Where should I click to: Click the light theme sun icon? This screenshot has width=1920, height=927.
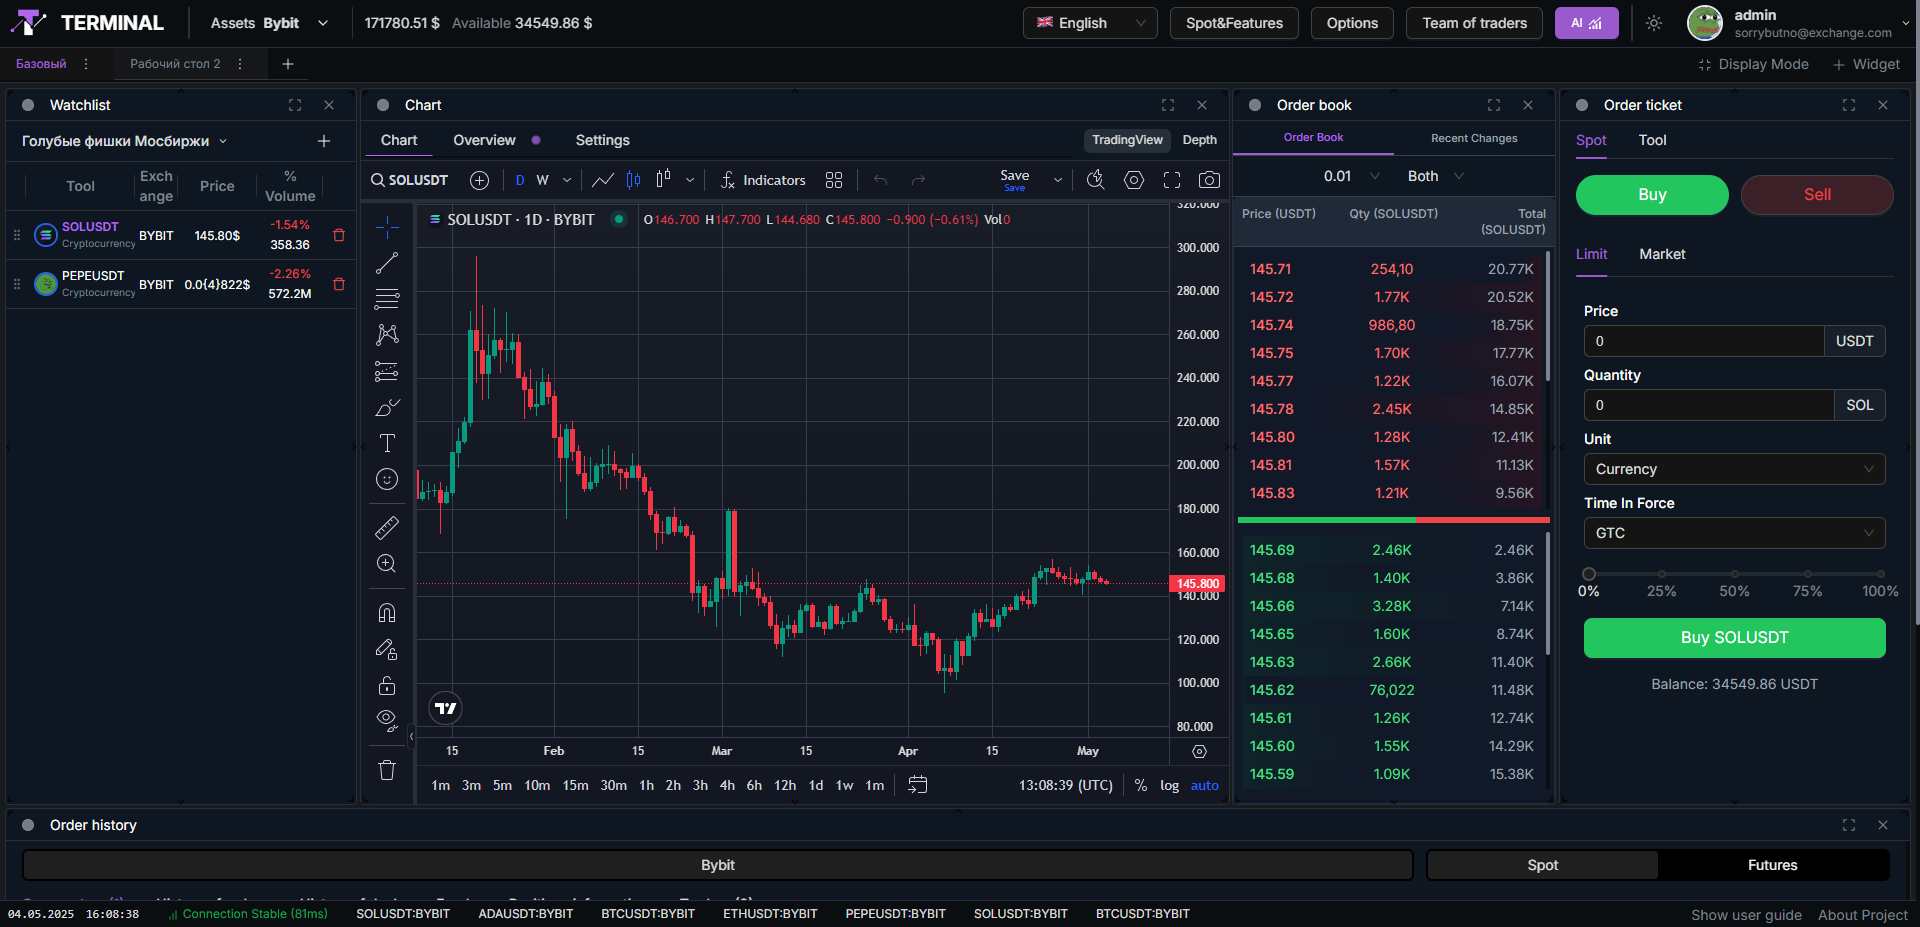(1654, 23)
